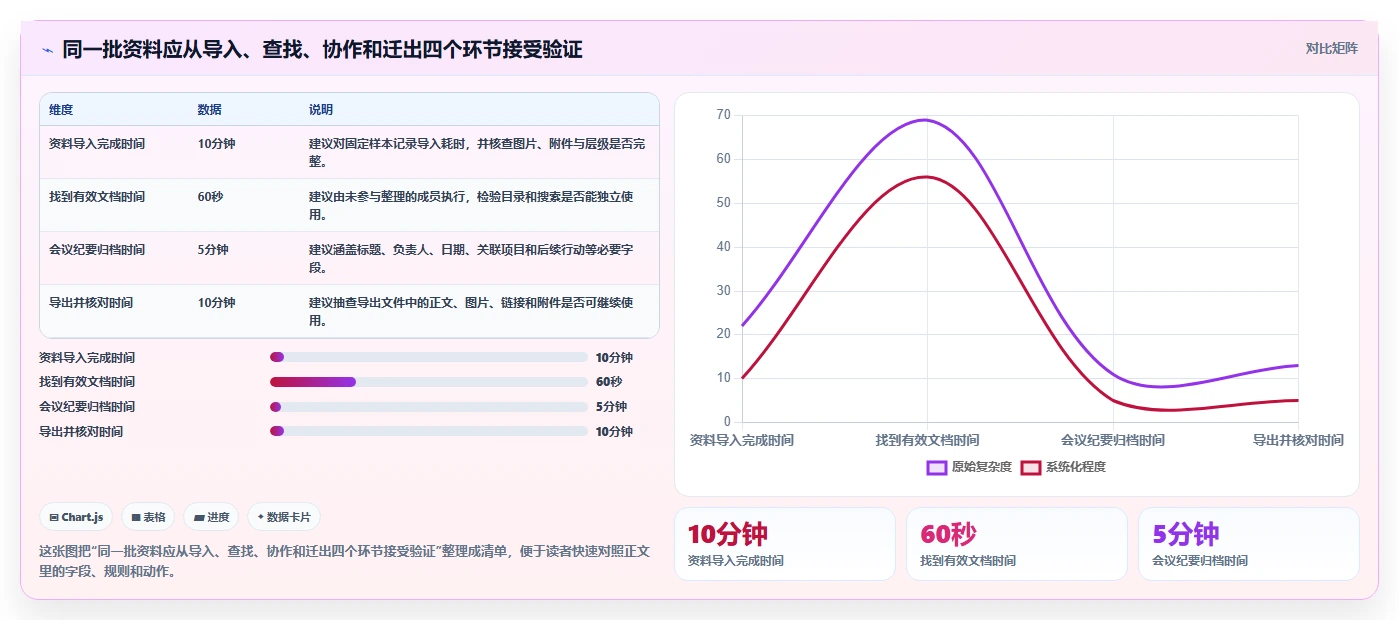Click the chart x-axis label 找到有效文档时间
The width and height of the screenshot is (1399, 620).
point(928,440)
